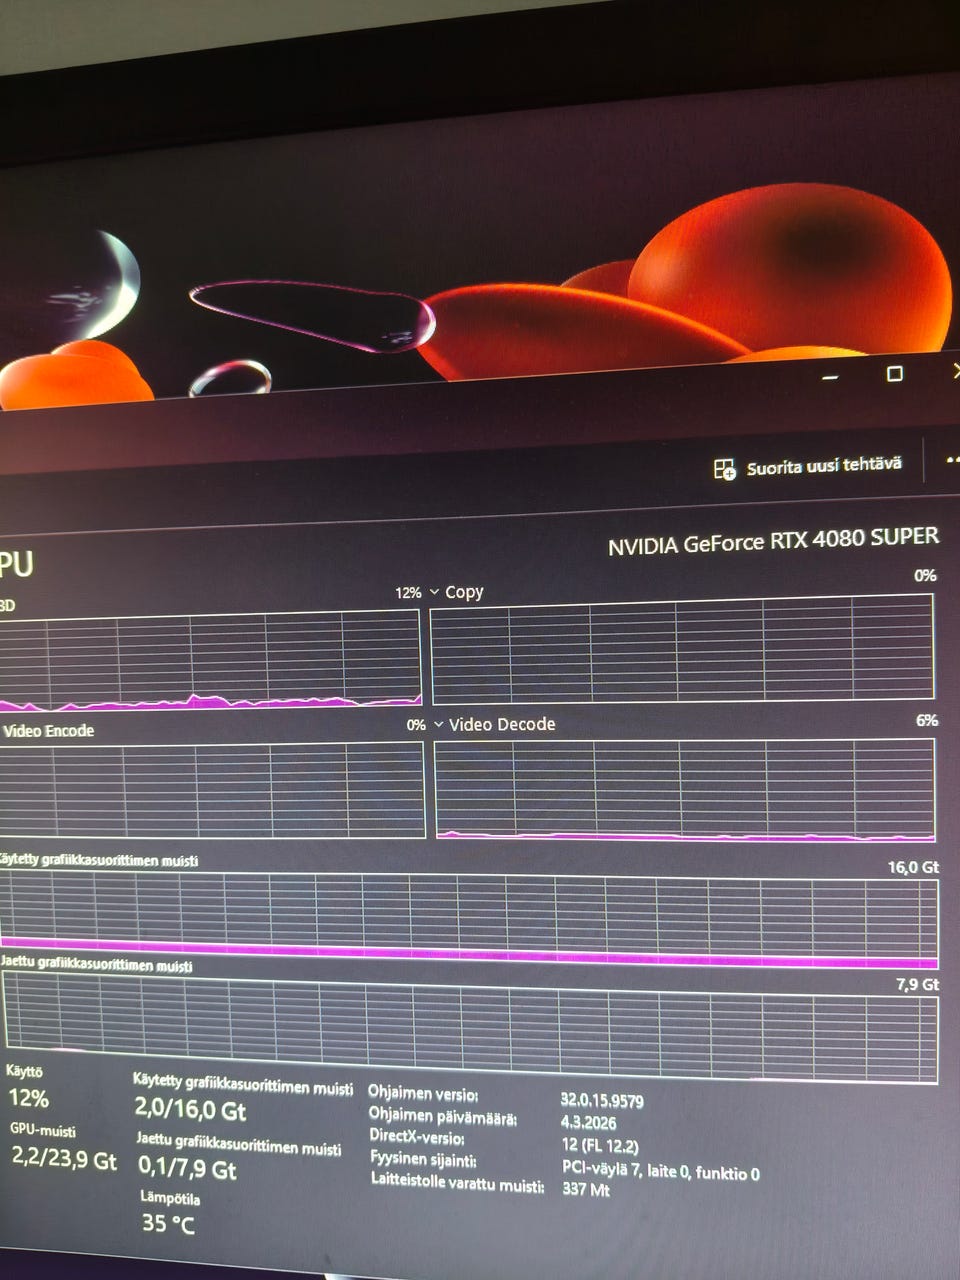This screenshot has width=960, height=1280.
Task: Click the Copy engine usage graph
Action: pyautogui.click(x=682, y=648)
